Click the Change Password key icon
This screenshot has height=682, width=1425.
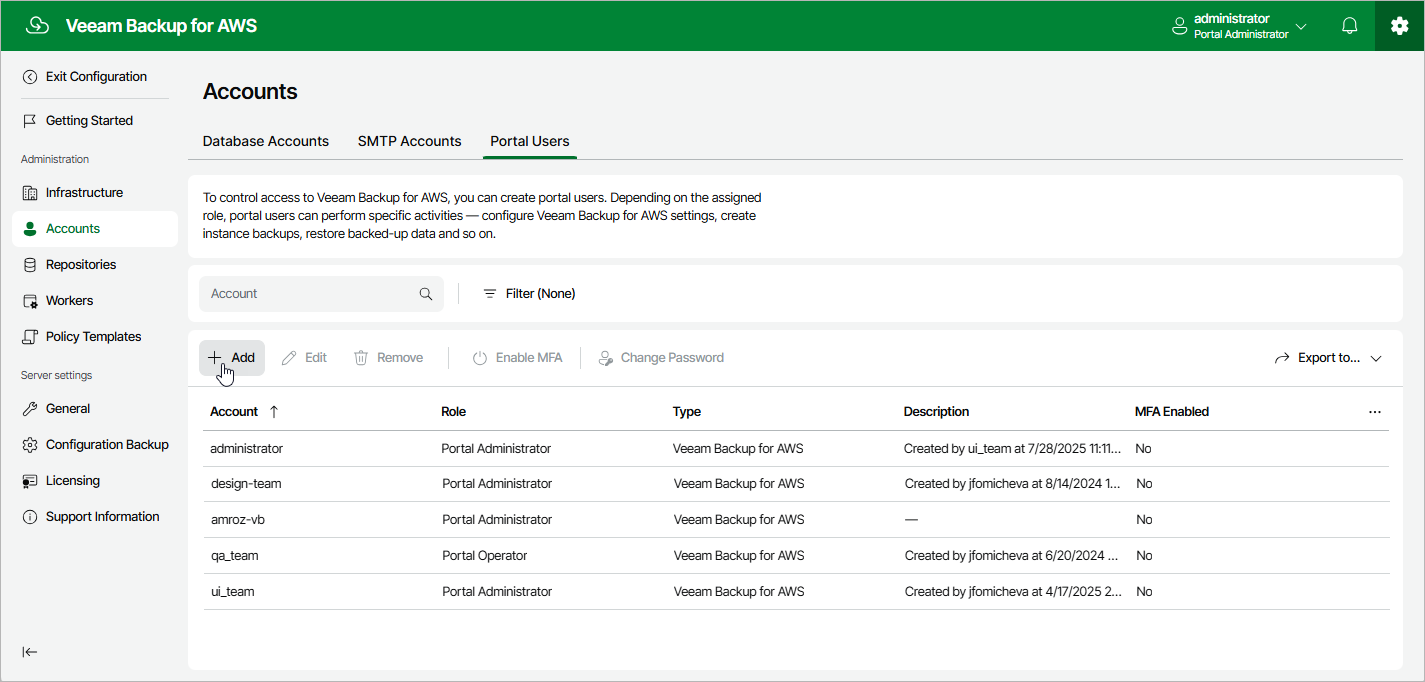[x=605, y=358]
